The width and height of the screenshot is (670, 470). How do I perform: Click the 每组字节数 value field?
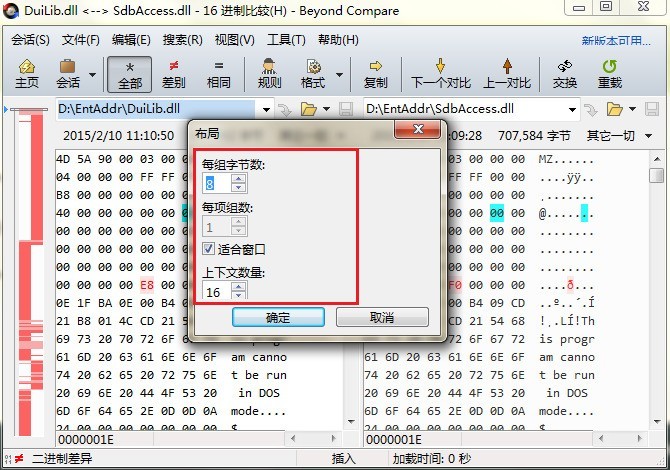click(217, 183)
